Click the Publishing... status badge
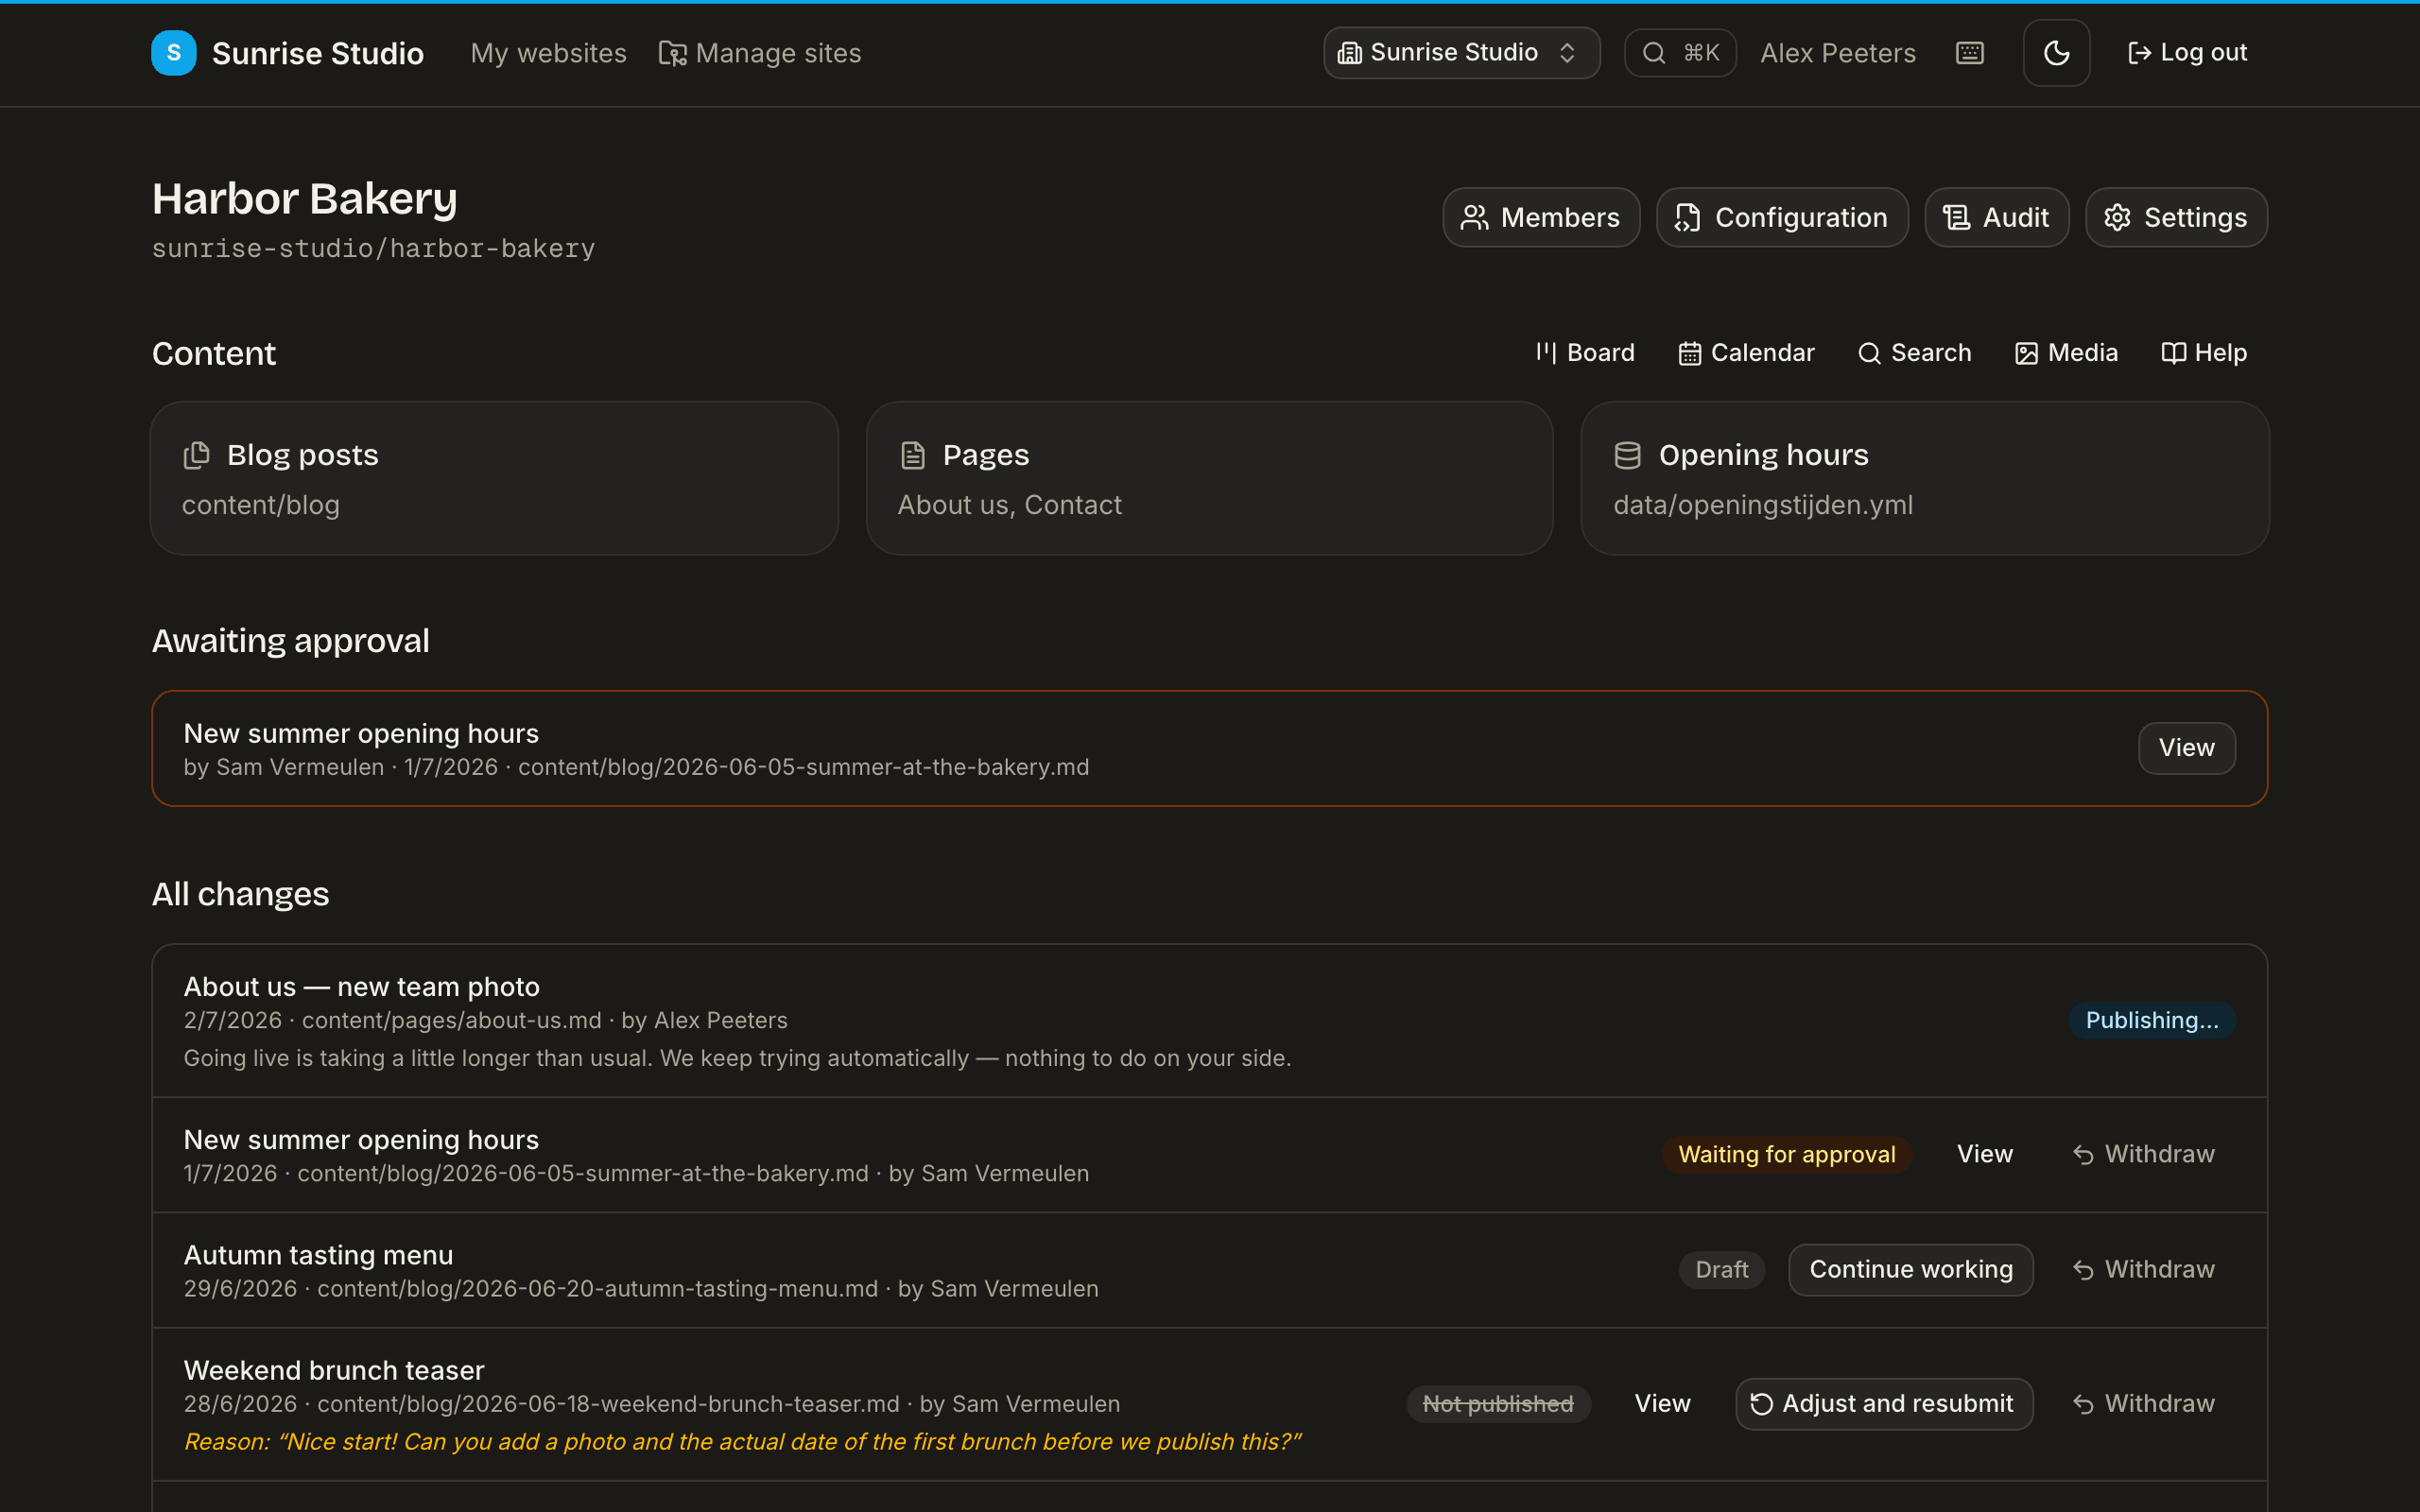This screenshot has height=1512, width=2420. click(x=2152, y=1020)
